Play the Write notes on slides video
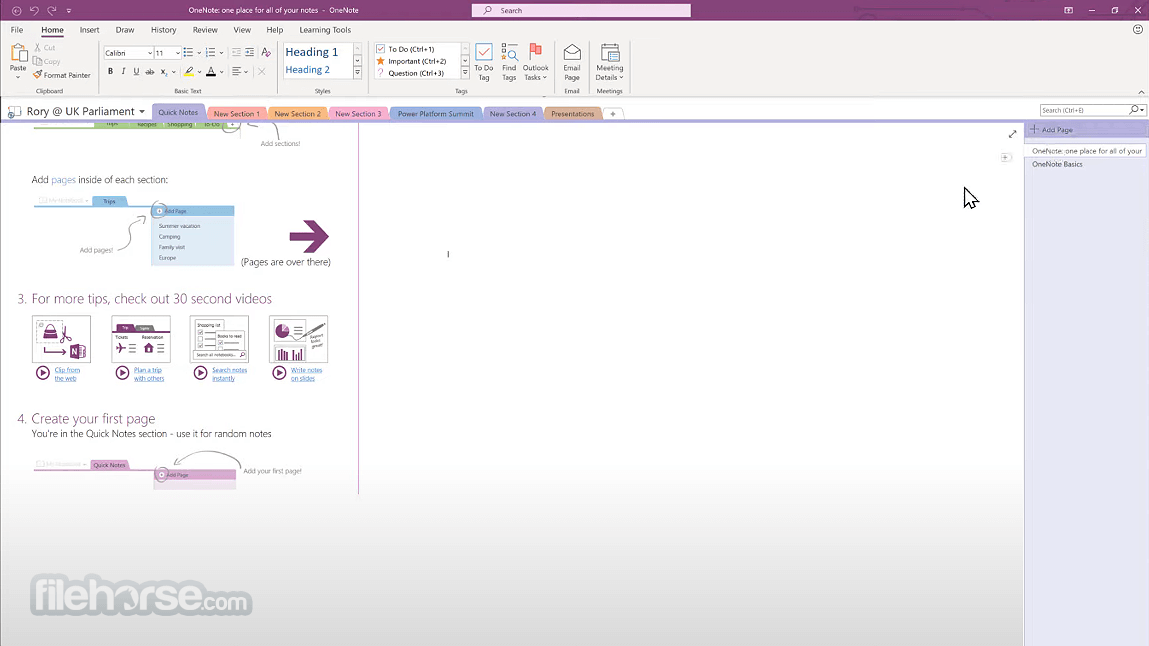This screenshot has height=646, width=1149. tap(279, 373)
